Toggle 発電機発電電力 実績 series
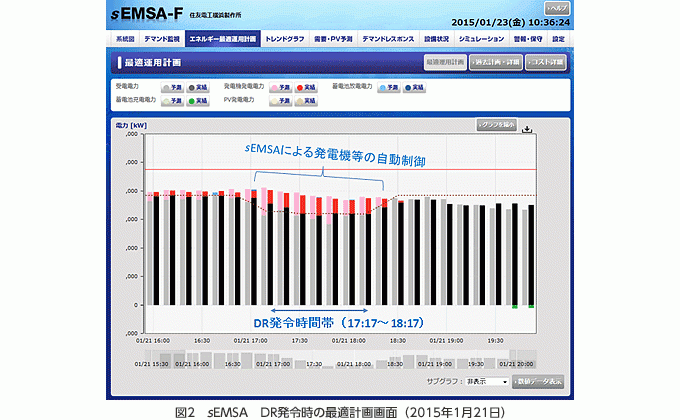This screenshot has height=420, width=680. click(306, 88)
